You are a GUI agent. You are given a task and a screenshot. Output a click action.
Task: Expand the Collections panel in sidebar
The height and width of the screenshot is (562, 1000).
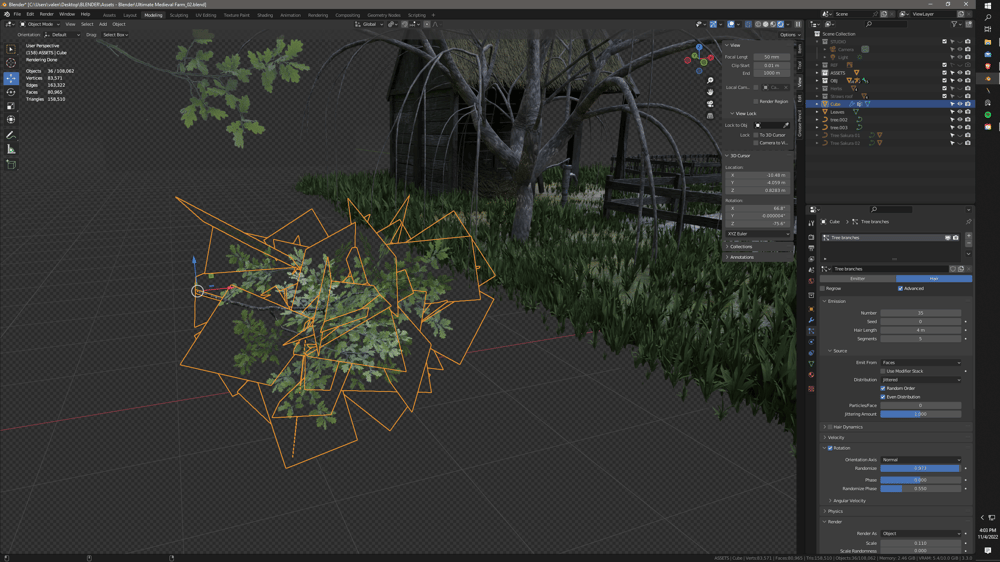tap(740, 247)
